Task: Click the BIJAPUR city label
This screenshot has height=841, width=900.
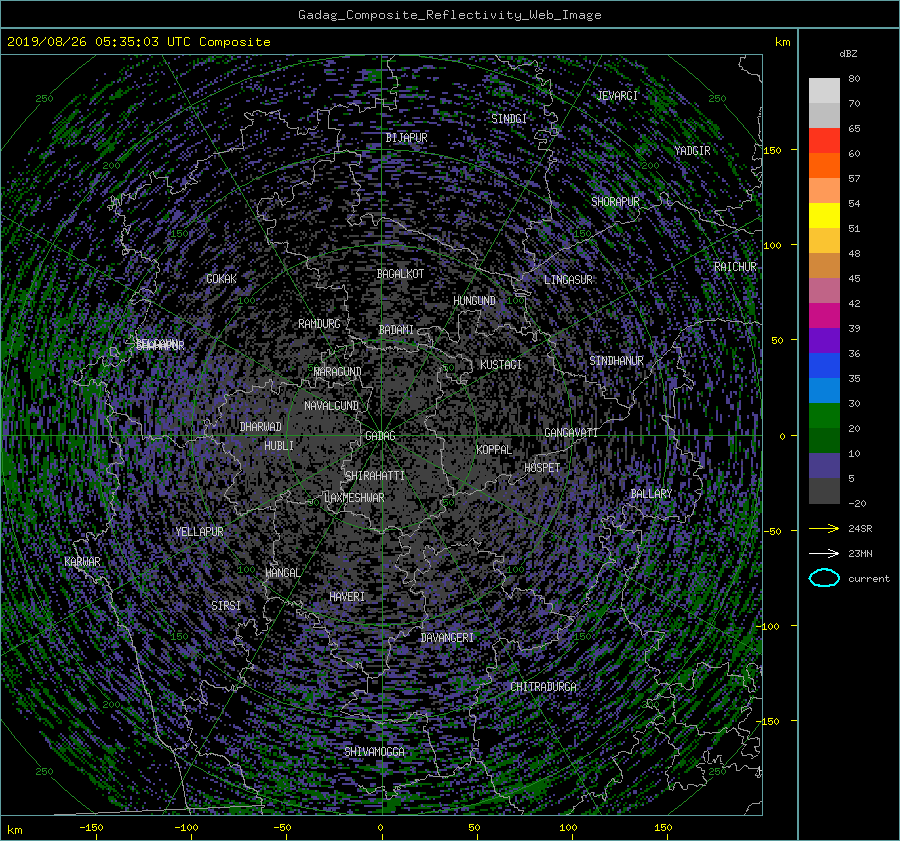Action: pyautogui.click(x=406, y=138)
